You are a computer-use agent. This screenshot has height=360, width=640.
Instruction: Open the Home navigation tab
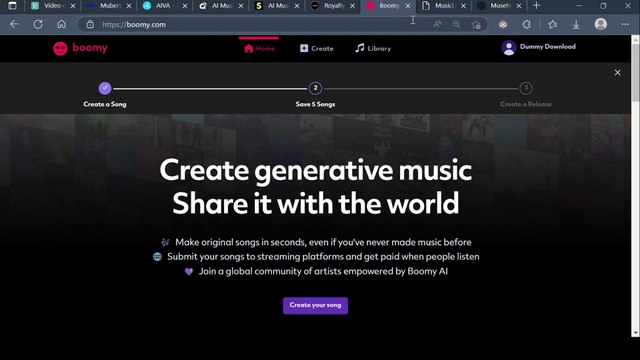point(259,49)
